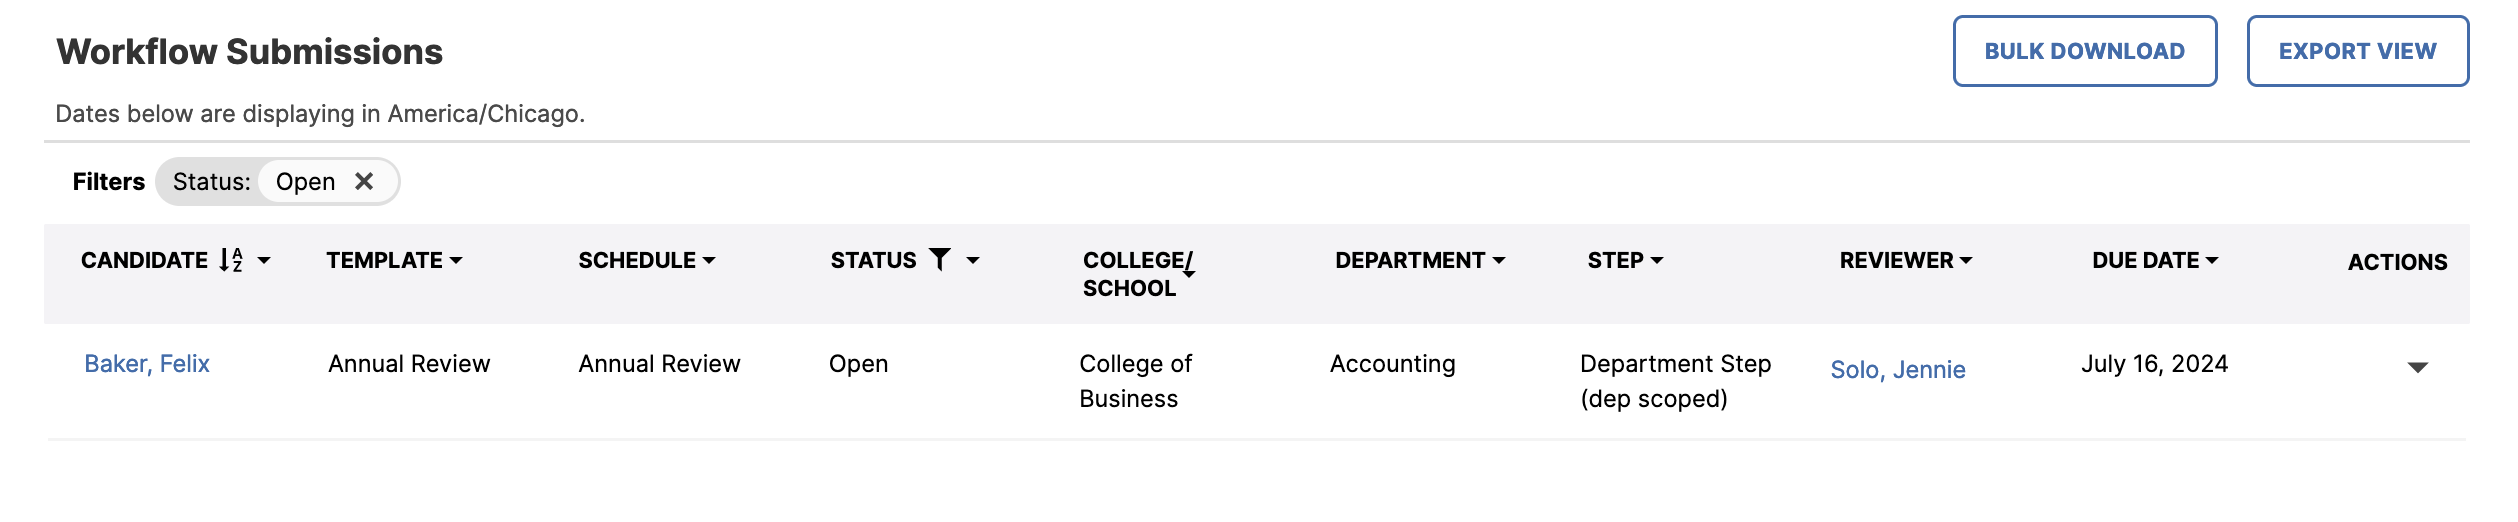This screenshot has width=2518, height=522.
Task: Click the July 16, 2024 due date cell
Action: click(x=2155, y=364)
